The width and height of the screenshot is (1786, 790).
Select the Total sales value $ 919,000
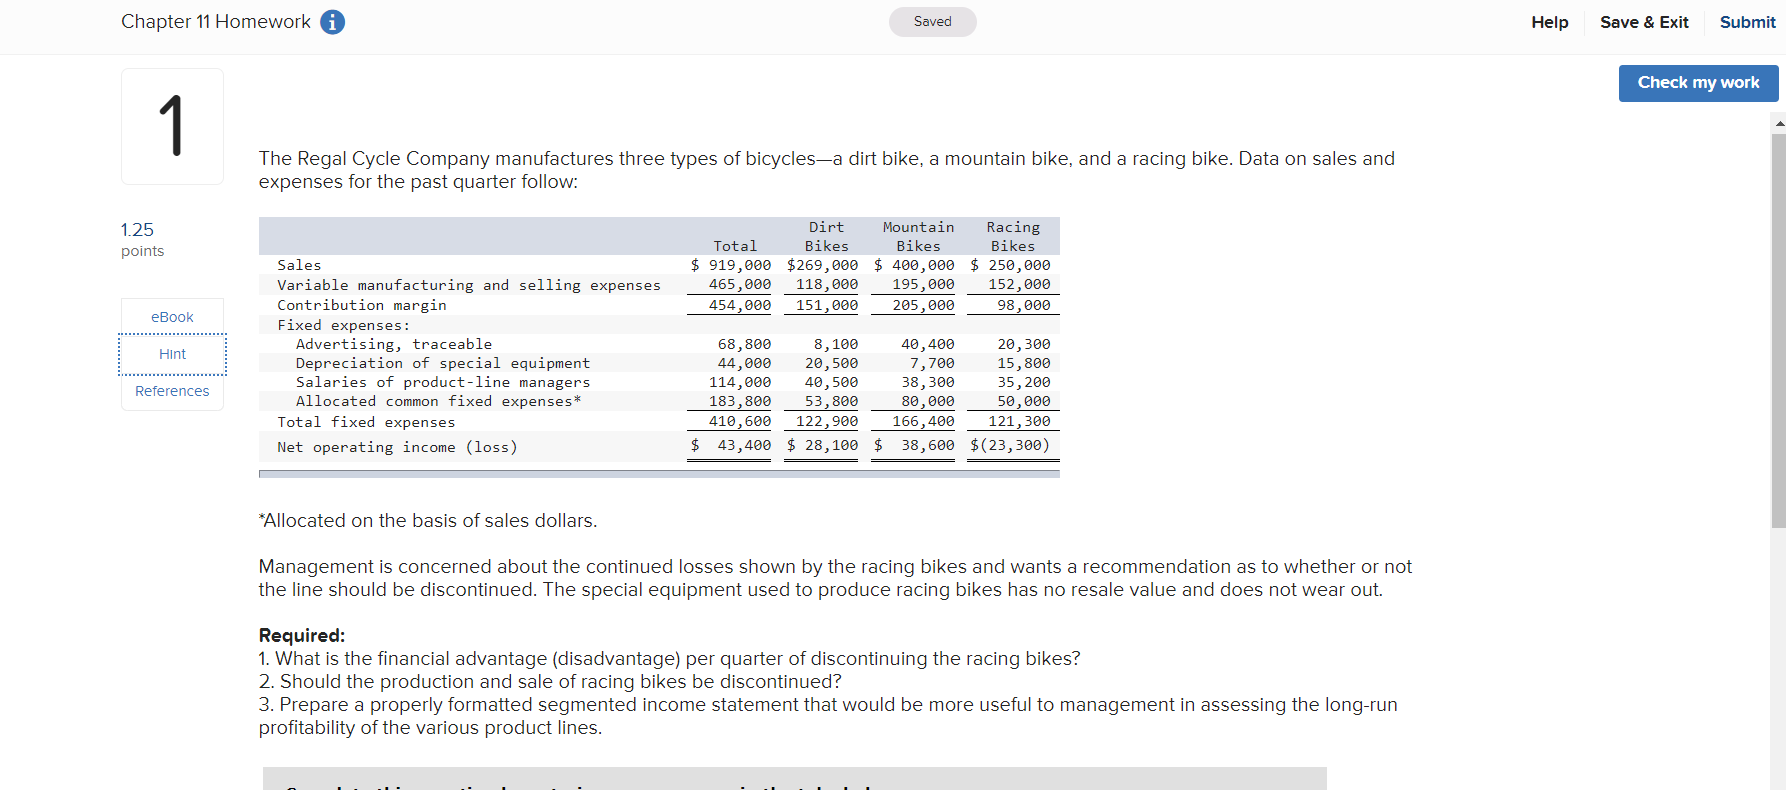click(x=730, y=265)
